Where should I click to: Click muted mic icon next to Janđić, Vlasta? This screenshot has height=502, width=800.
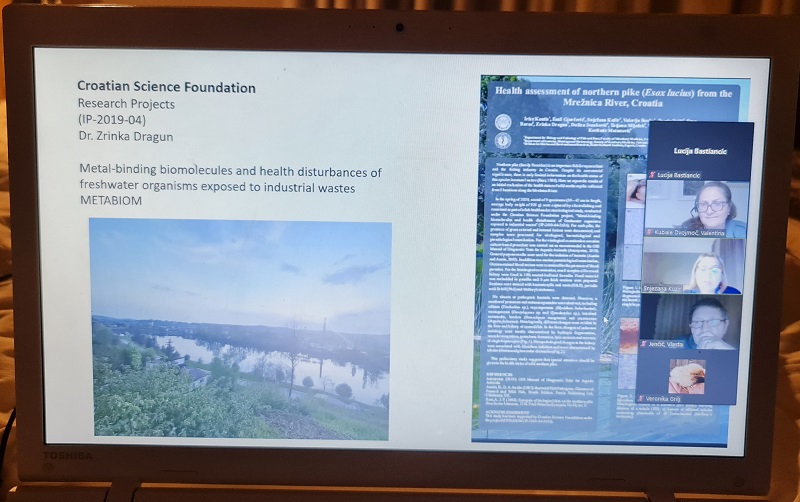(649, 341)
